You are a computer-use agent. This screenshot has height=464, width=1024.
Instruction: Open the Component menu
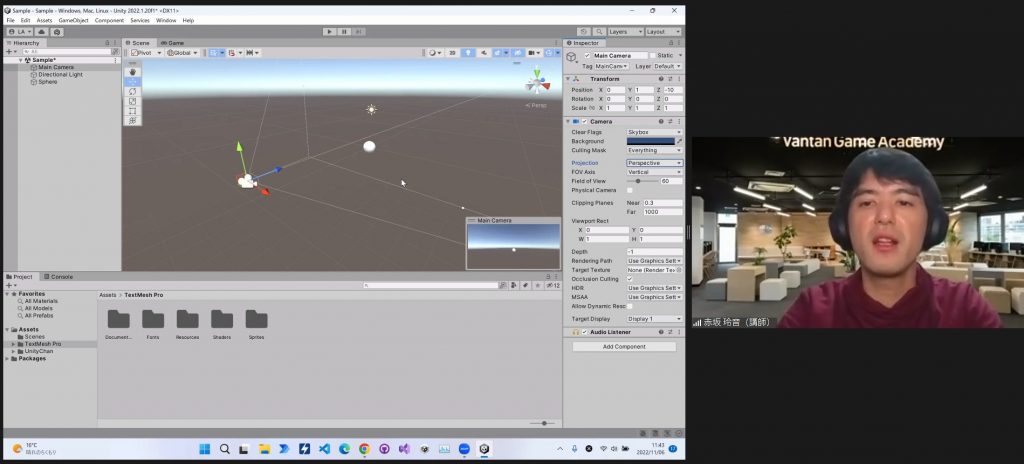(109, 20)
